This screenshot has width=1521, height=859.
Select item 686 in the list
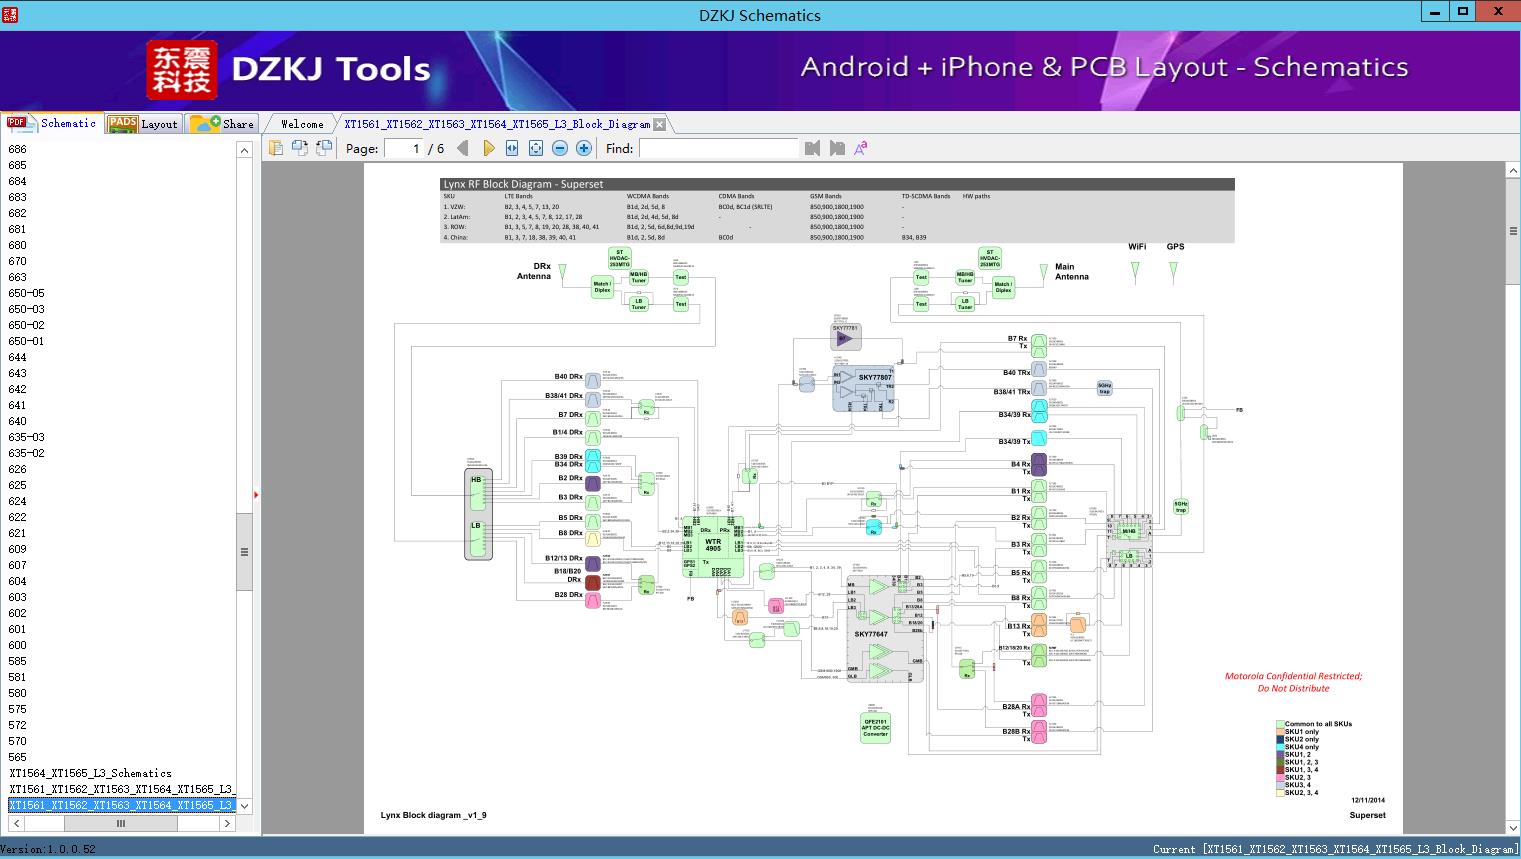[x=18, y=149]
